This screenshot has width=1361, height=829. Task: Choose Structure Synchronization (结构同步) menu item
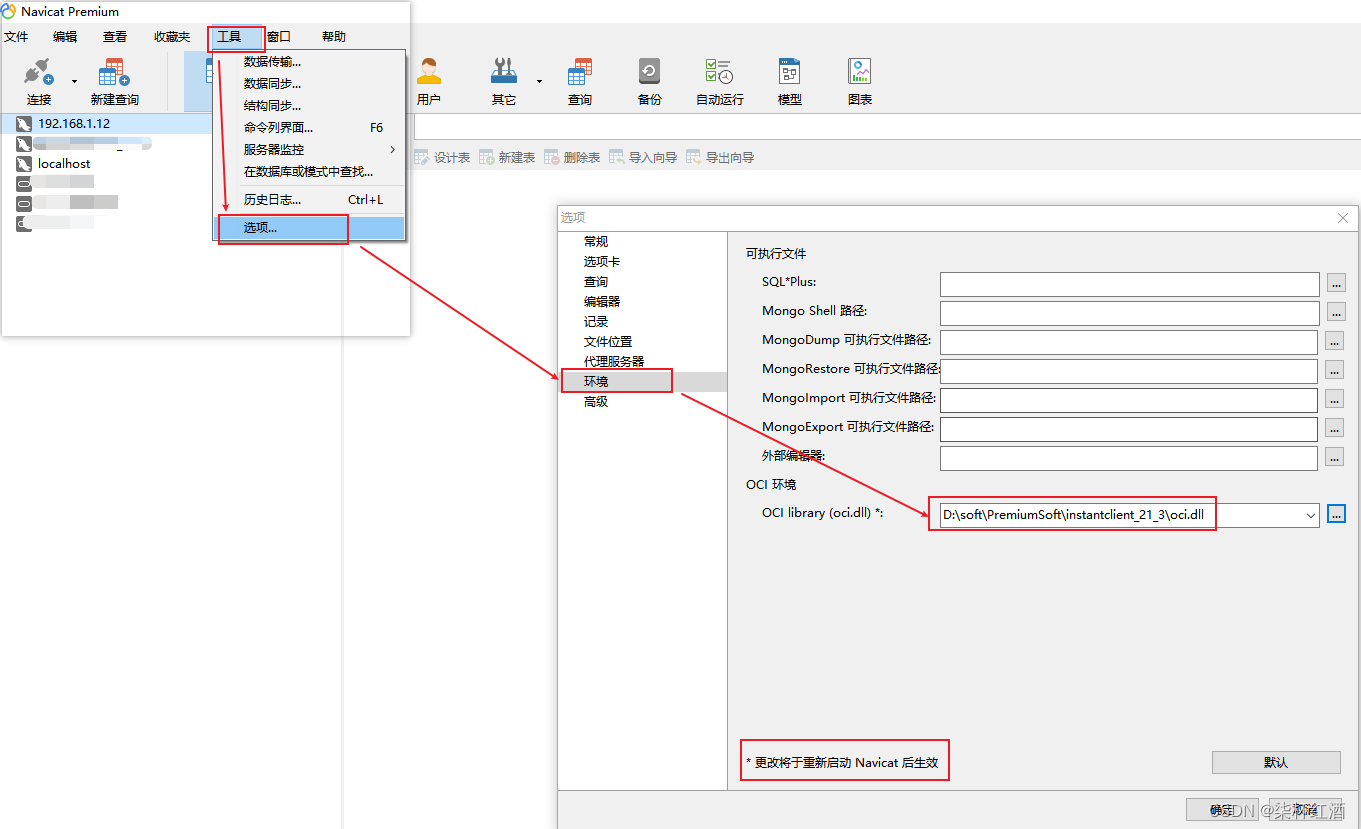[x=309, y=106]
